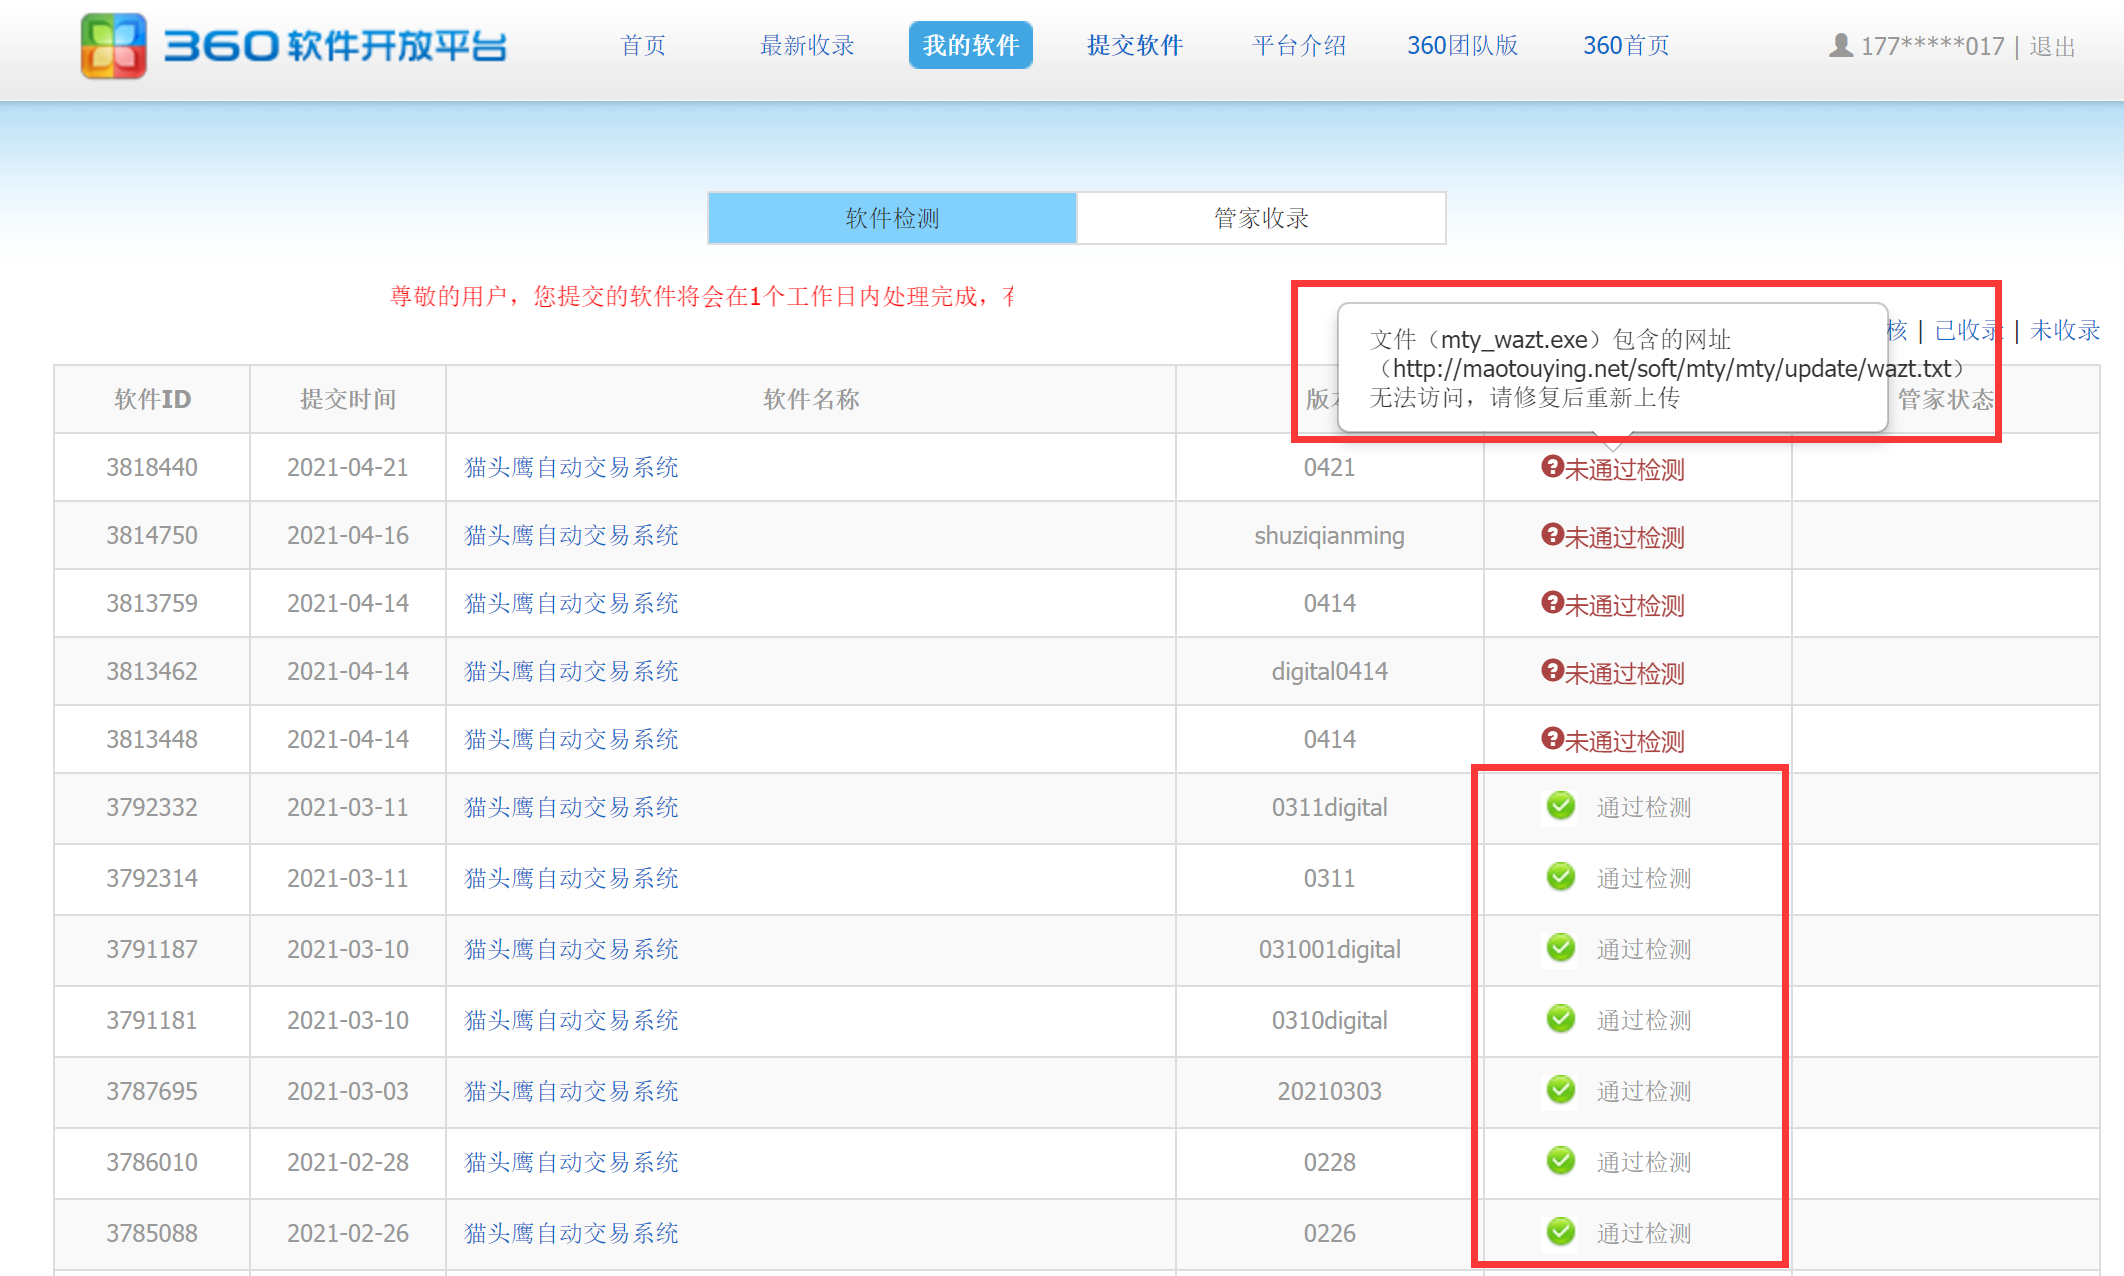2124x1276 pixels.
Task: Click 通过检测 status text for ID 3791181
Action: coord(1643,1020)
